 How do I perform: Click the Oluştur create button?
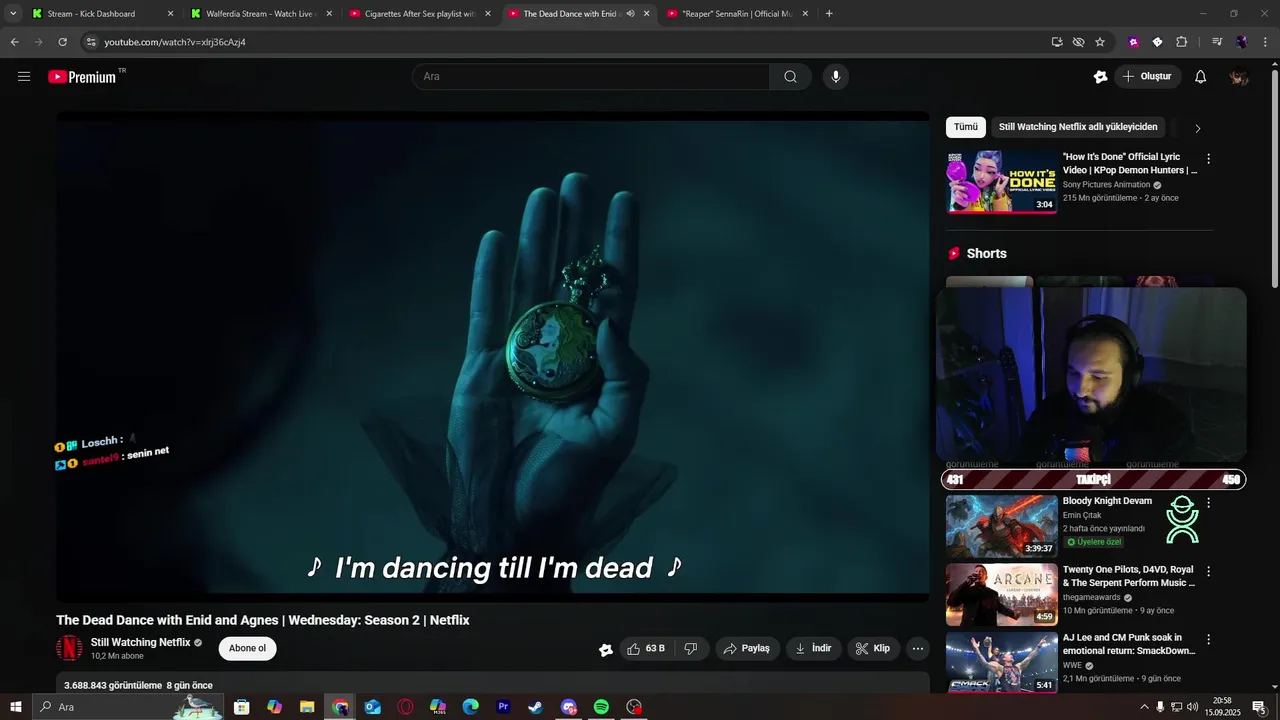click(1147, 77)
